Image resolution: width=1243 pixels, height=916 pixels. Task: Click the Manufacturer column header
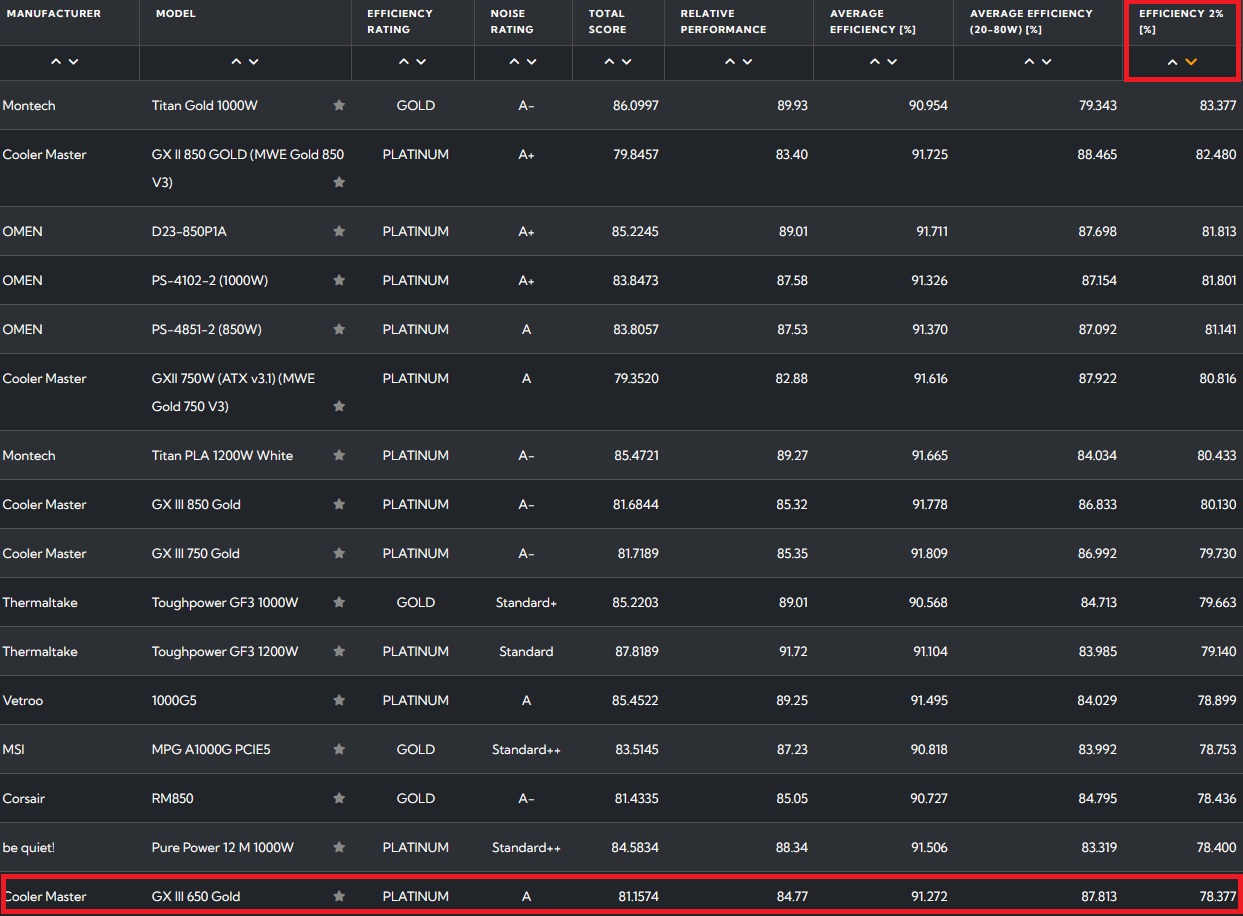54,14
